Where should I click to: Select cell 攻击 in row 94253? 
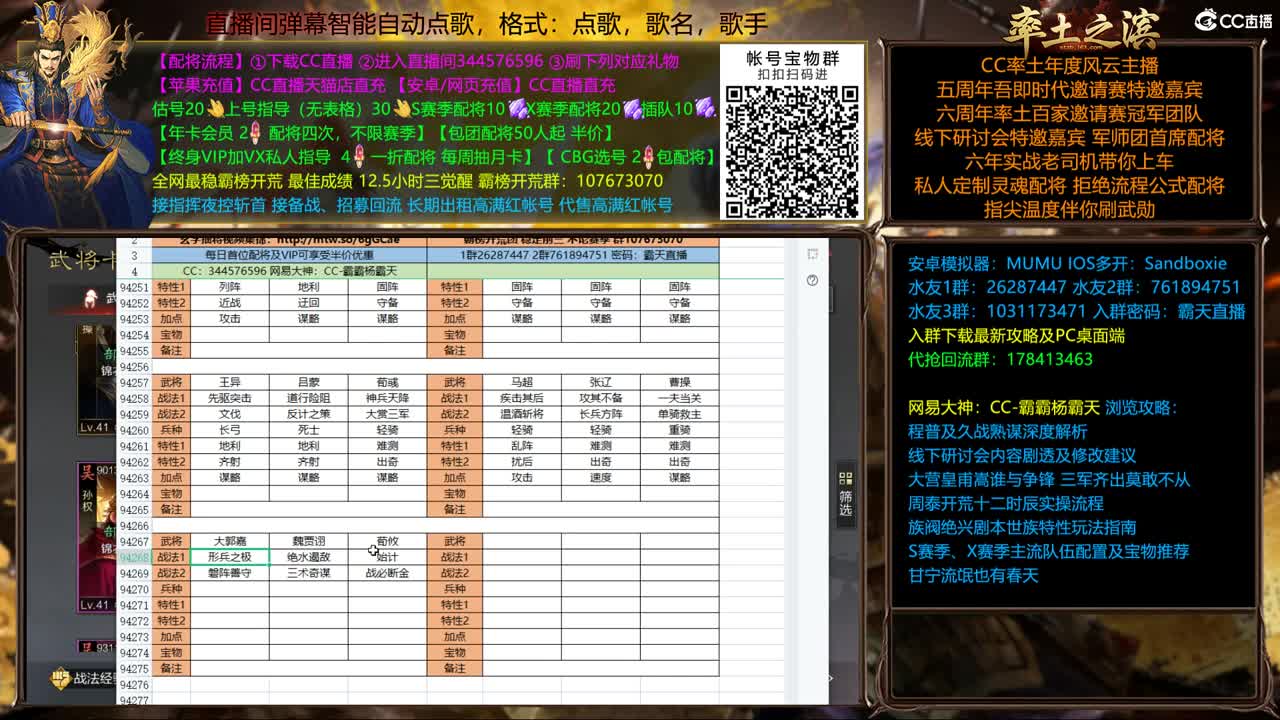(230, 319)
